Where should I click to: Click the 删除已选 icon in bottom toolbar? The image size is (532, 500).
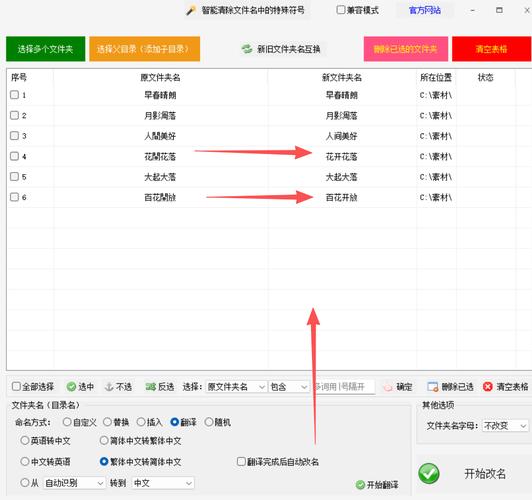[433, 387]
